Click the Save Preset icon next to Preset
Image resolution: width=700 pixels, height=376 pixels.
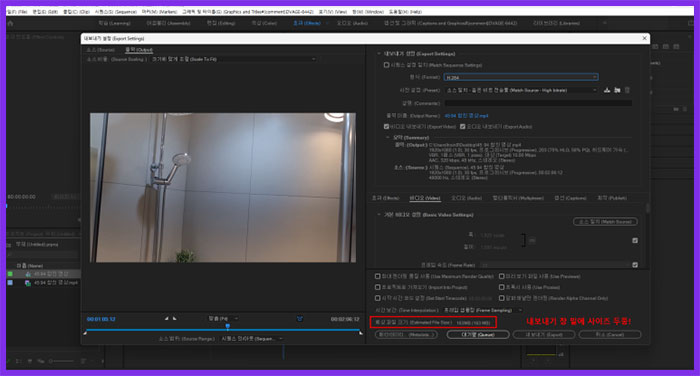pos(607,90)
